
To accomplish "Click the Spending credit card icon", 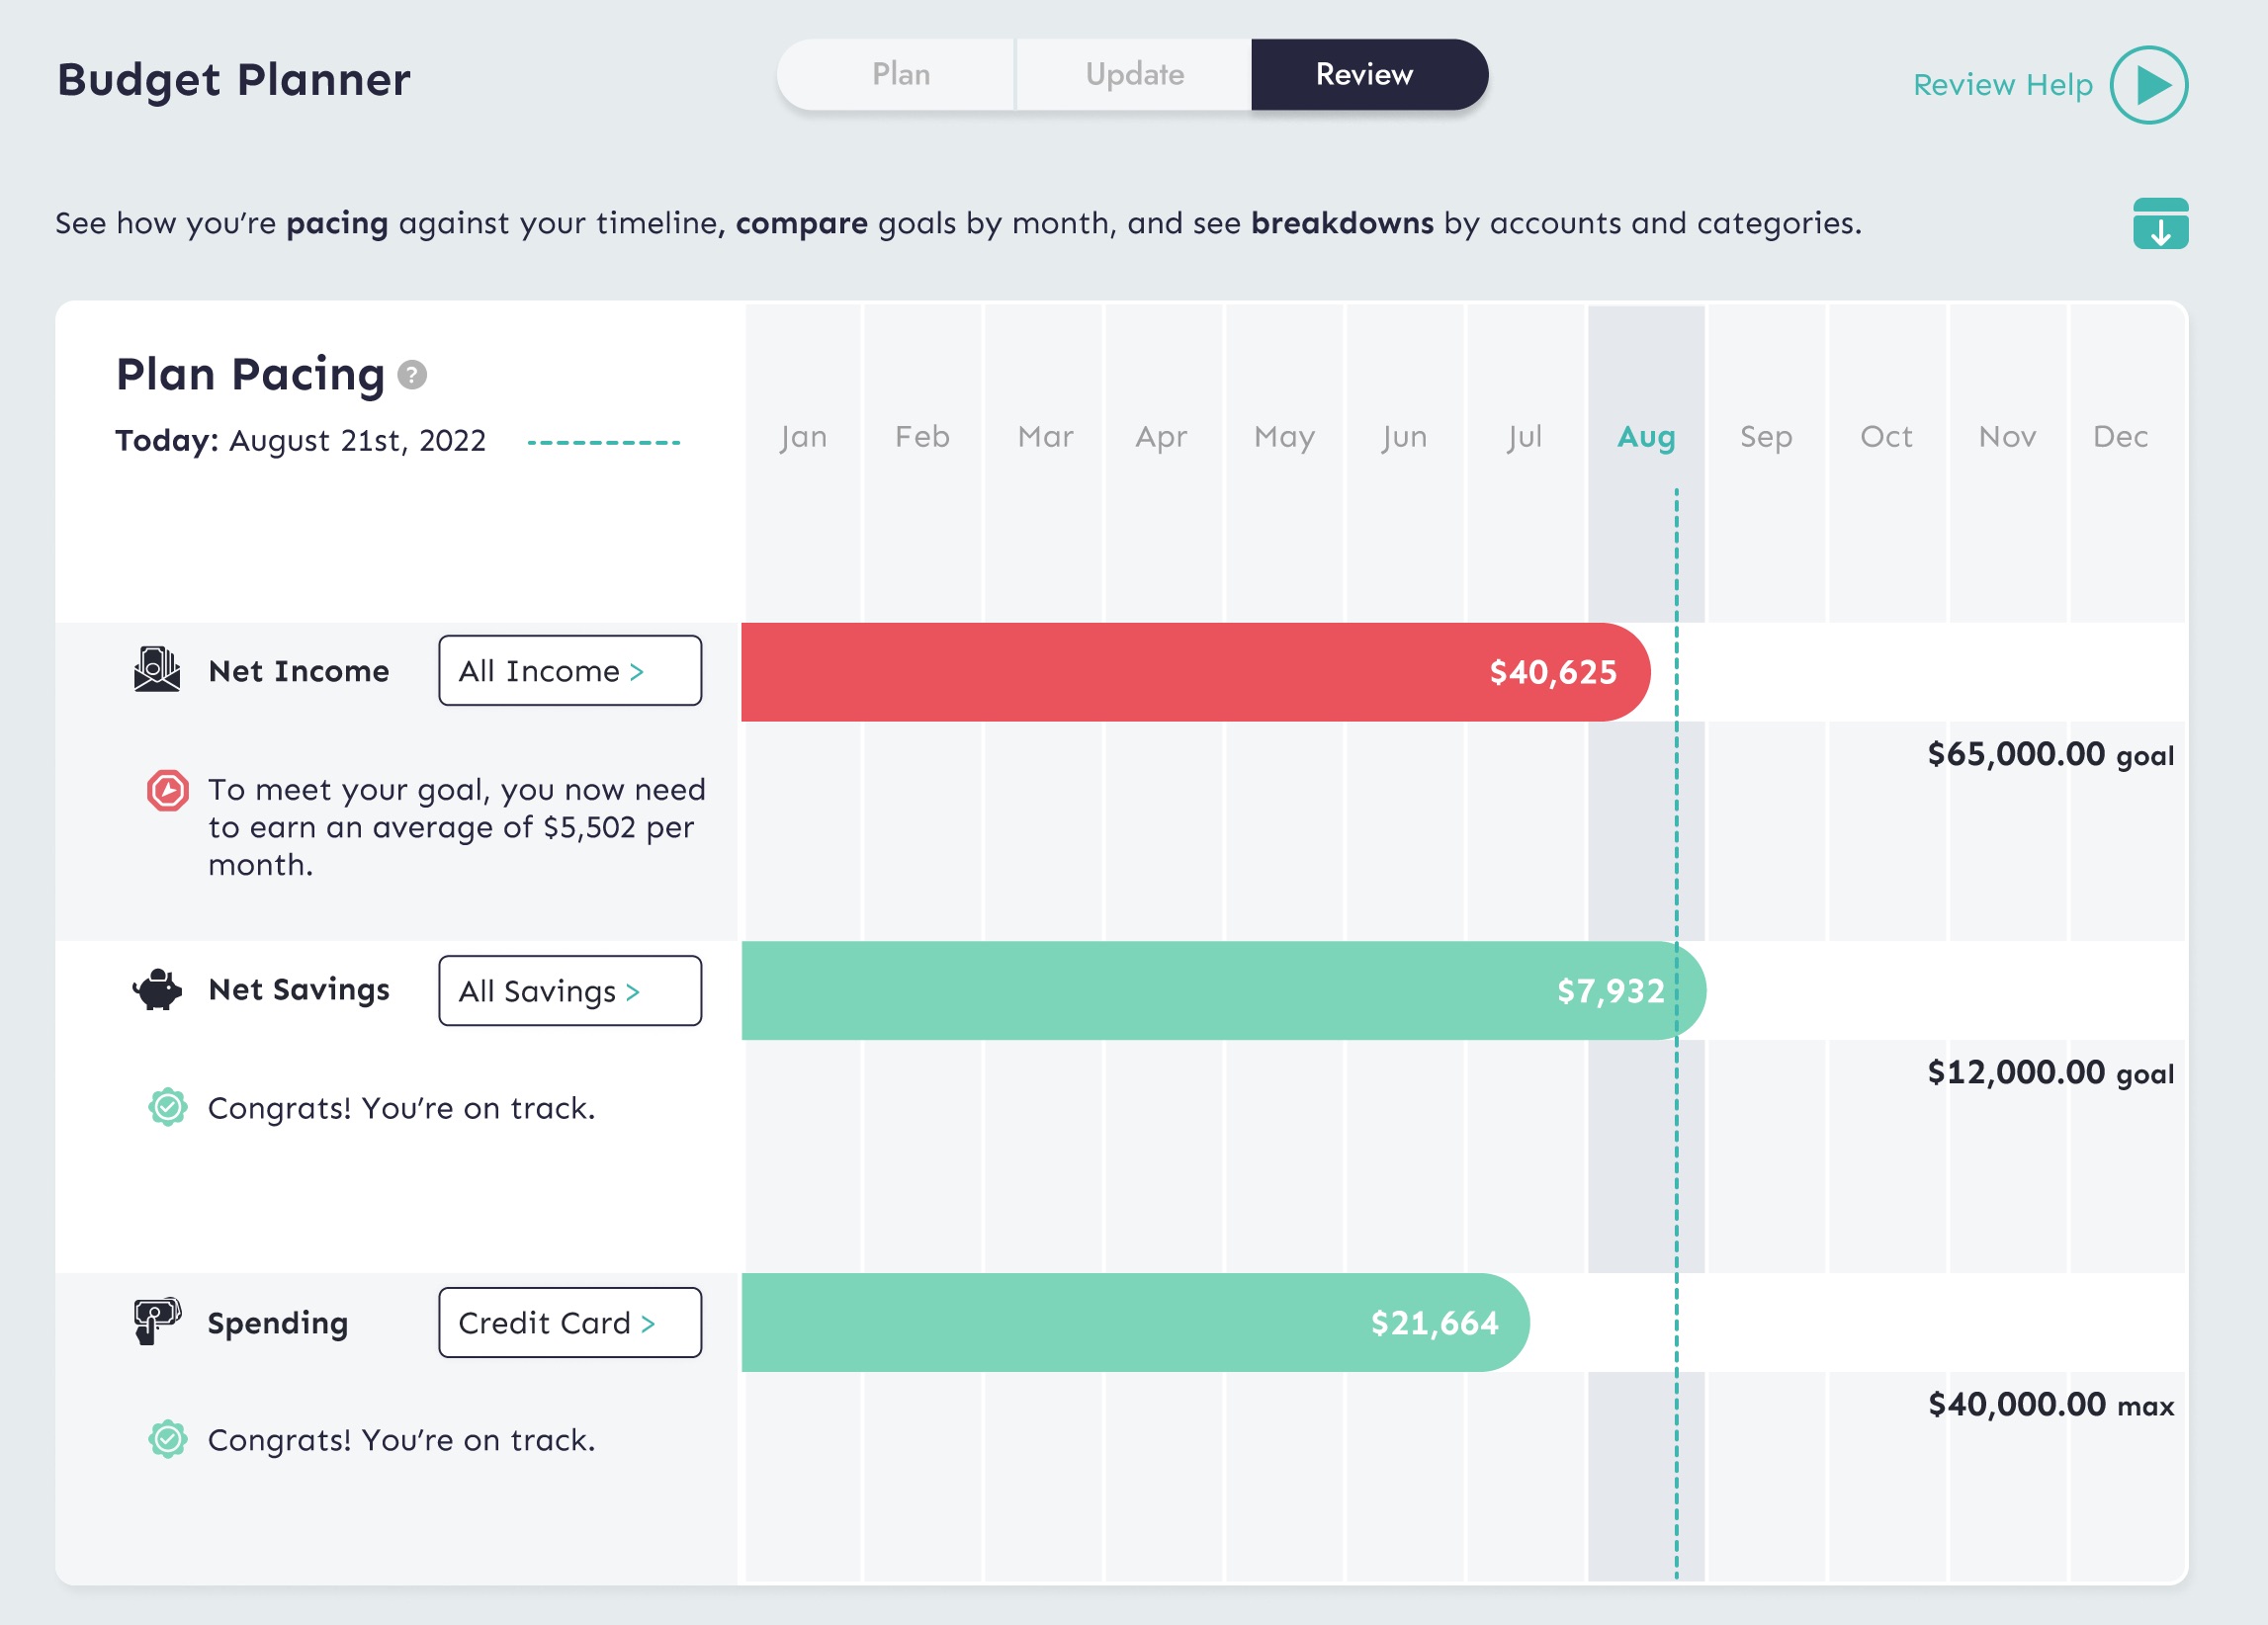I will click(157, 1321).
